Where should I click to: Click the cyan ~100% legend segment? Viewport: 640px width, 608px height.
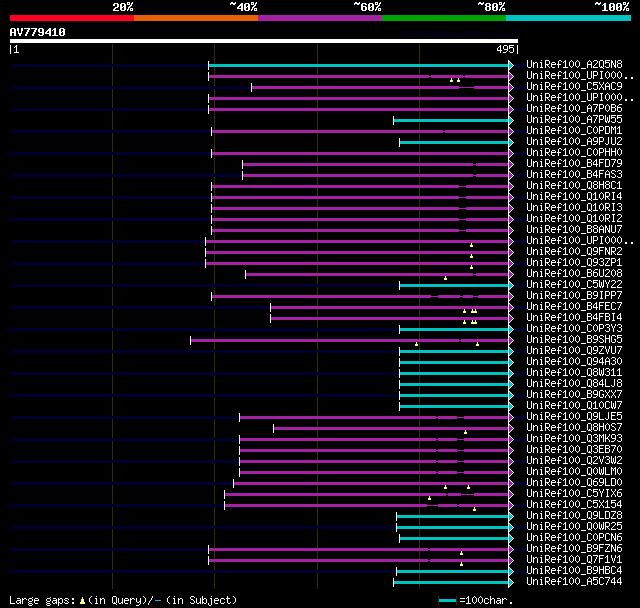tap(568, 18)
